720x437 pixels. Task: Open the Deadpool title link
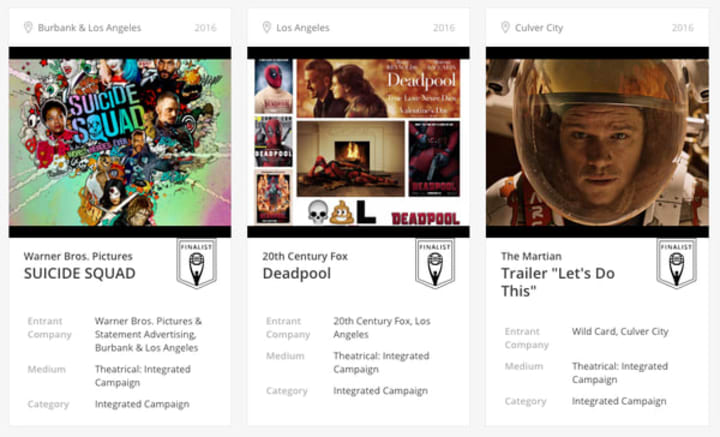pos(297,274)
